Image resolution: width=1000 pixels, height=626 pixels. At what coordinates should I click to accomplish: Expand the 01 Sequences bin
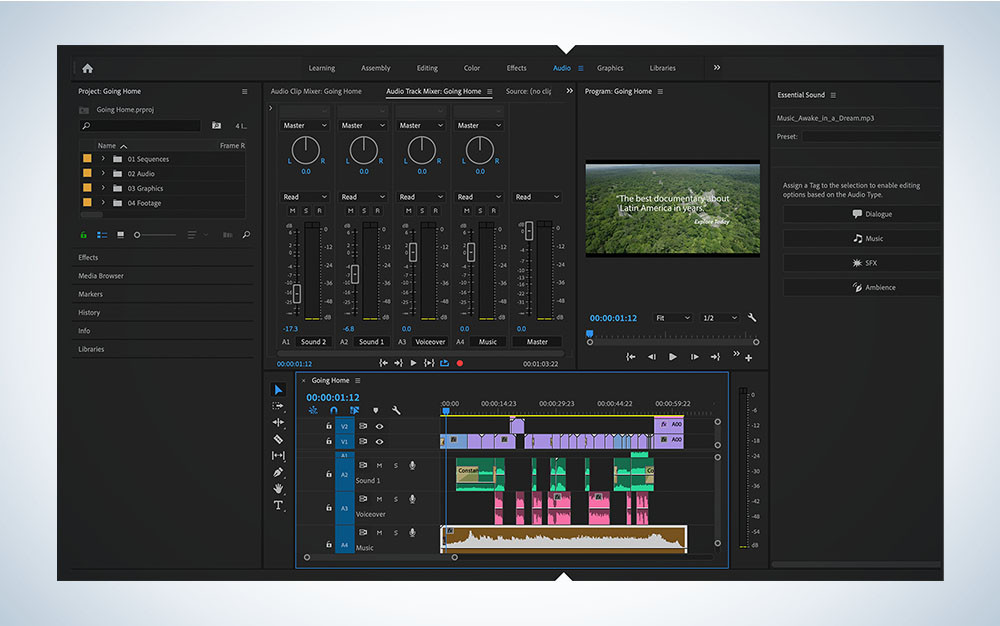(x=103, y=159)
